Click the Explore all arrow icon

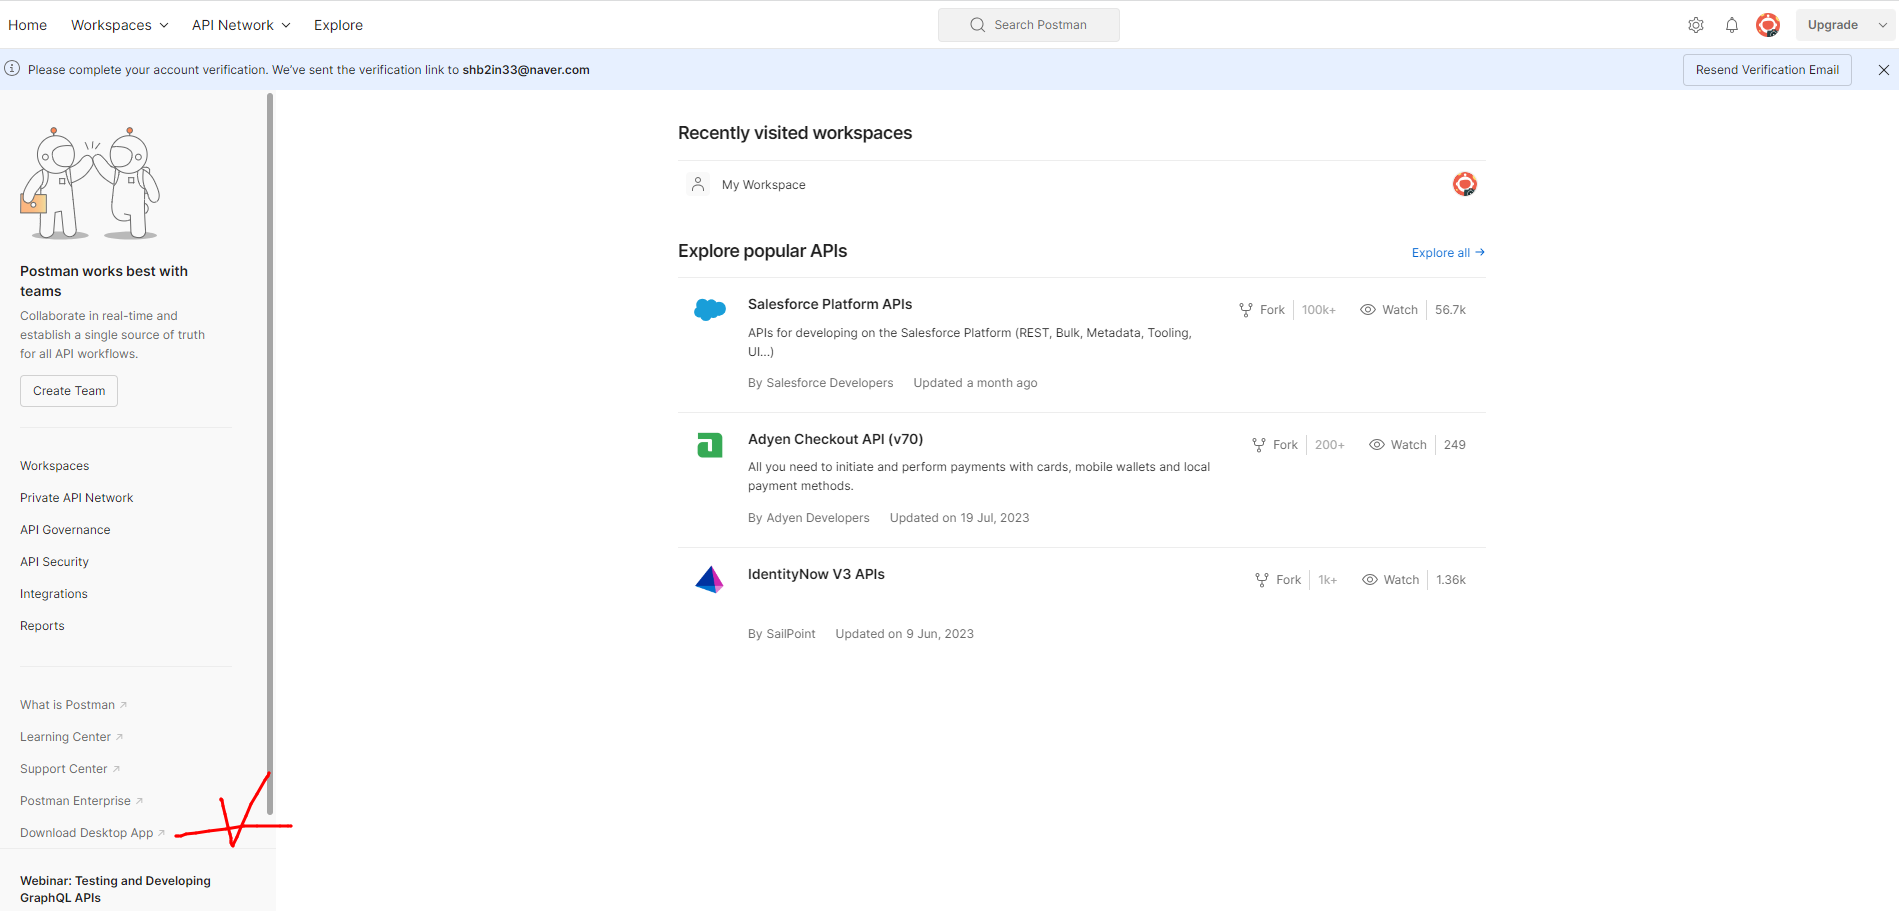point(1480,252)
